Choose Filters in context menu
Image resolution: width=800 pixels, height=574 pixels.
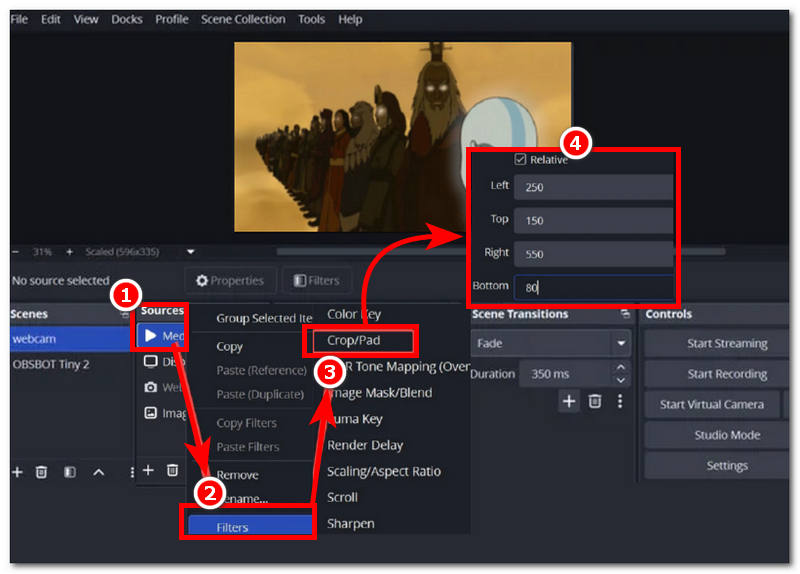(x=250, y=527)
